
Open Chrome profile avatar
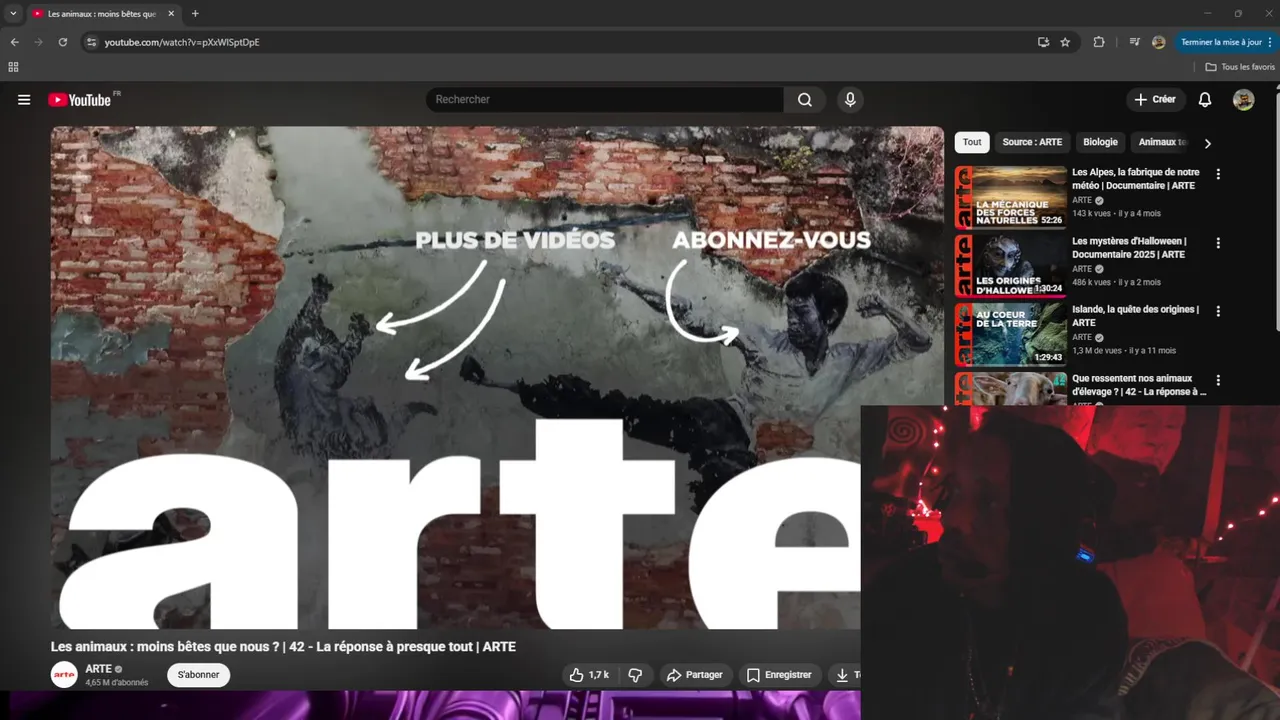point(1159,42)
